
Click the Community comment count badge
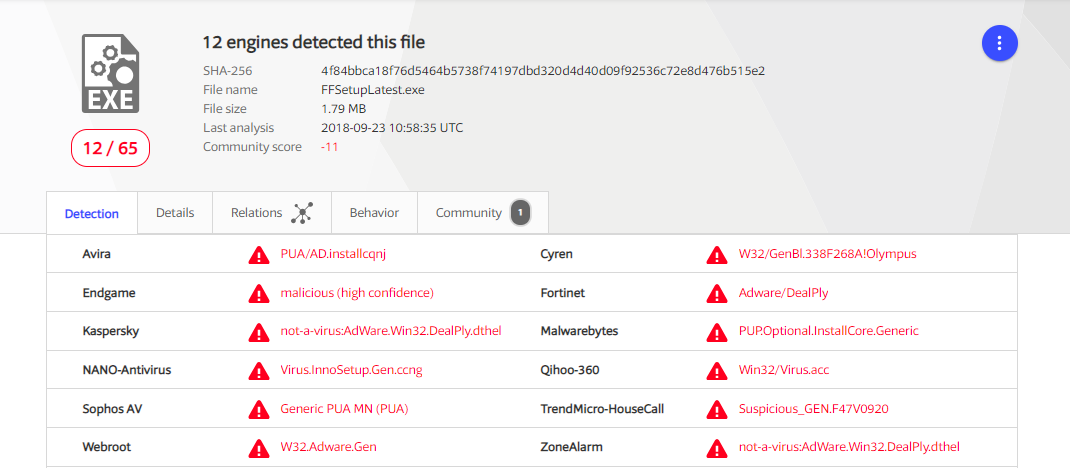coord(520,213)
